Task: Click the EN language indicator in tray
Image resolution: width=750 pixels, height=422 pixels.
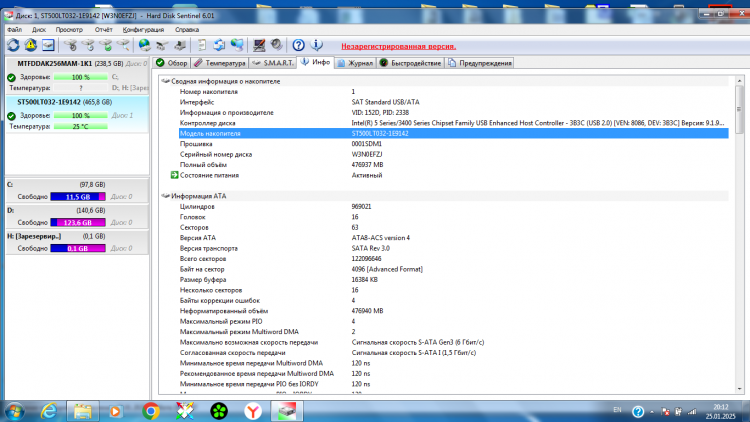Action: point(617,410)
